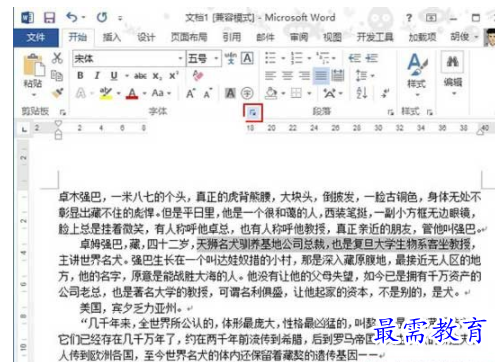Toggle Center alignment button
The image size is (495, 362).
click(x=287, y=76)
